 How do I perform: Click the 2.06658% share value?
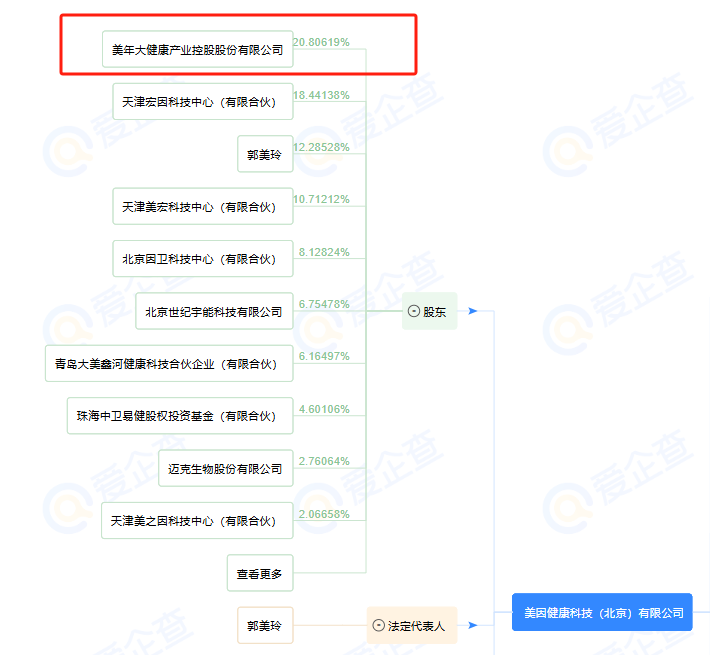click(324, 514)
